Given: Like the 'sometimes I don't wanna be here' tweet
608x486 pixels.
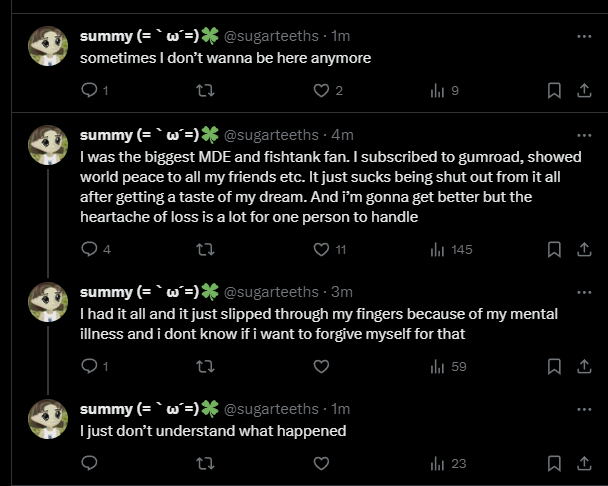Looking at the screenshot, I should coord(321,90).
